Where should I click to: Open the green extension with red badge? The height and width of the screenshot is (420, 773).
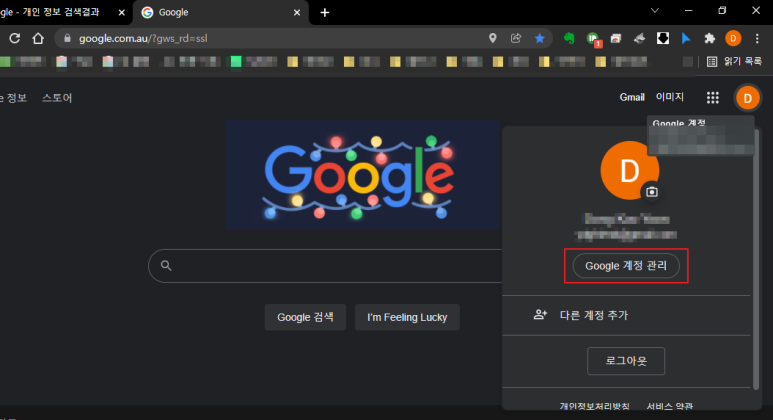[x=593, y=39]
